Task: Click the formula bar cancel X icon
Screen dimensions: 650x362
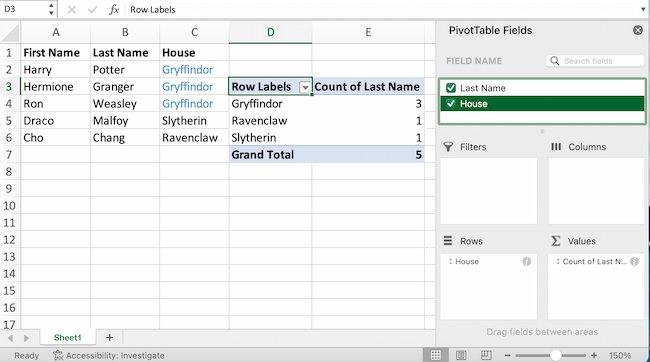Action: pyautogui.click(x=72, y=10)
